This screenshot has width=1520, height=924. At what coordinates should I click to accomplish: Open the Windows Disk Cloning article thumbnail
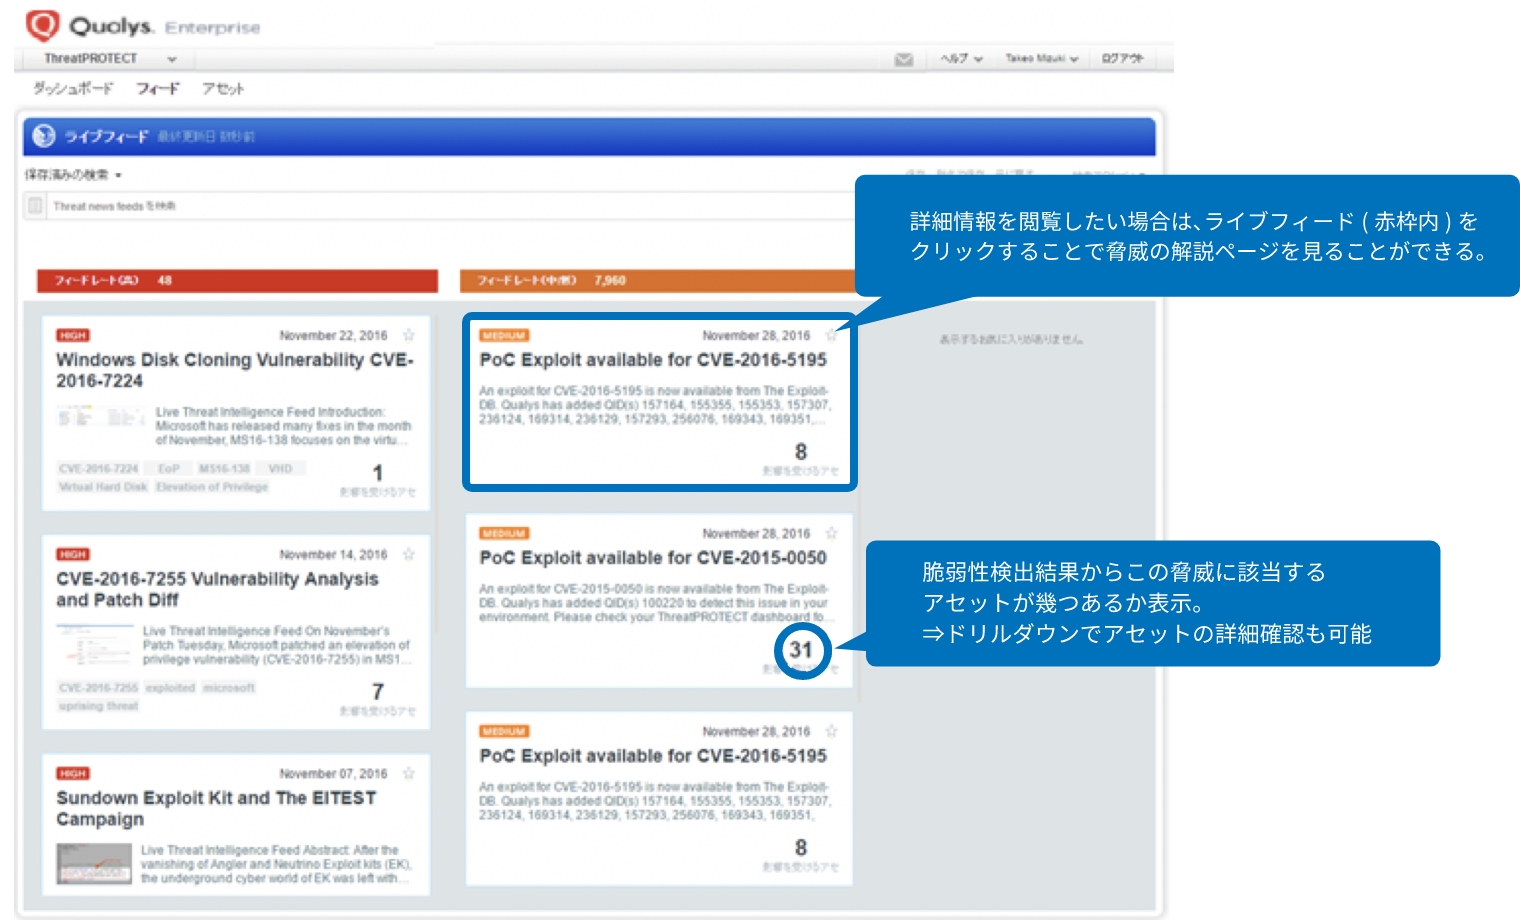[101, 417]
